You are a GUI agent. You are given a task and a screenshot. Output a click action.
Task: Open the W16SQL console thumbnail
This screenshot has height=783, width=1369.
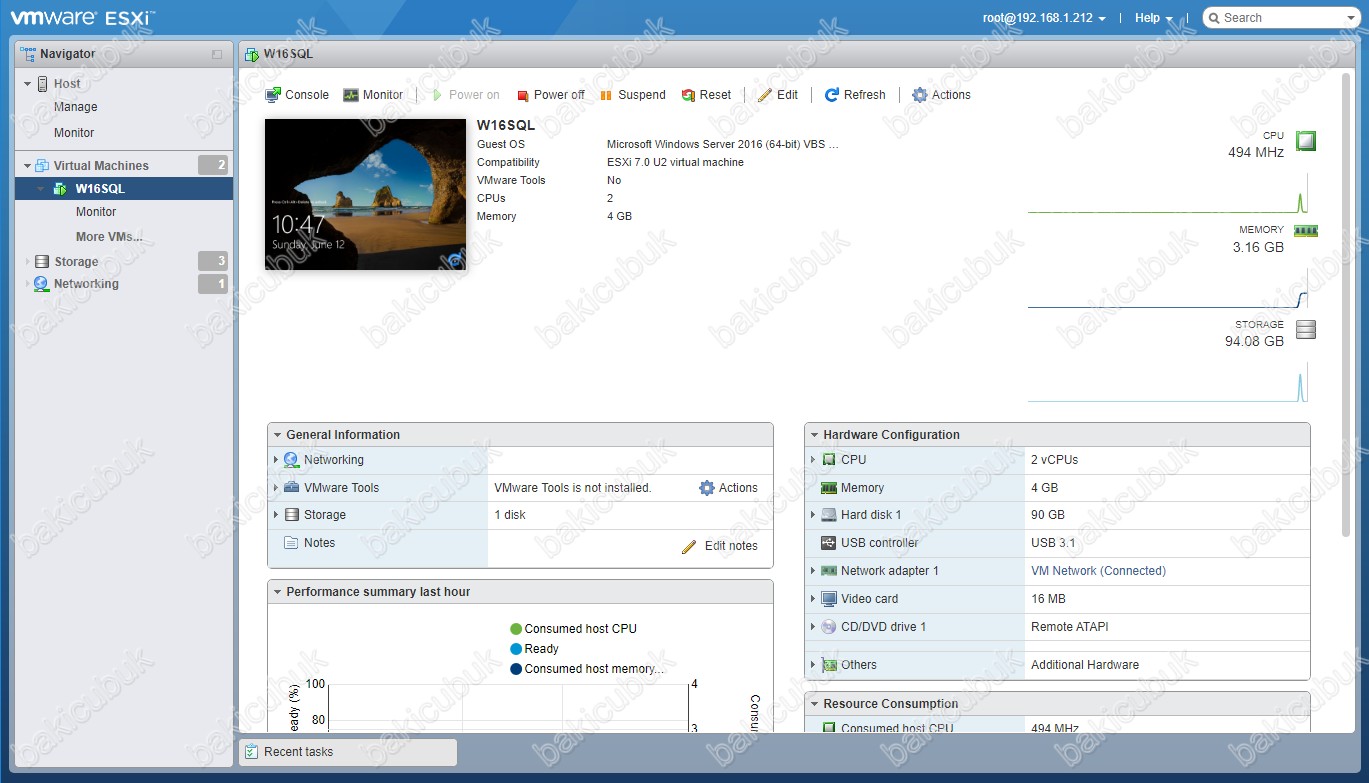365,195
